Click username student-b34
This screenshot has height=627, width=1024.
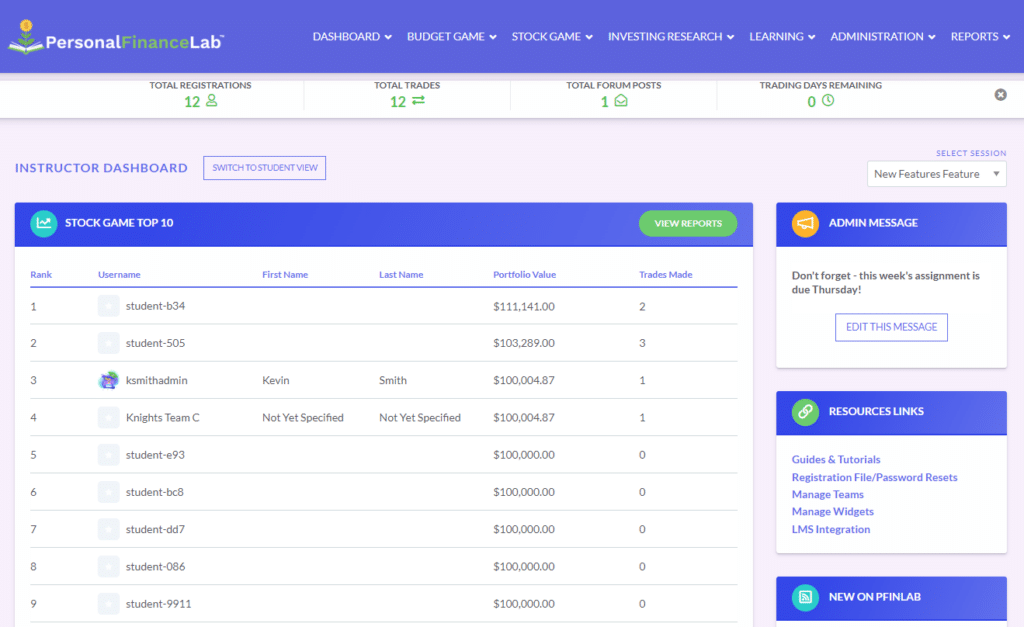[155, 306]
